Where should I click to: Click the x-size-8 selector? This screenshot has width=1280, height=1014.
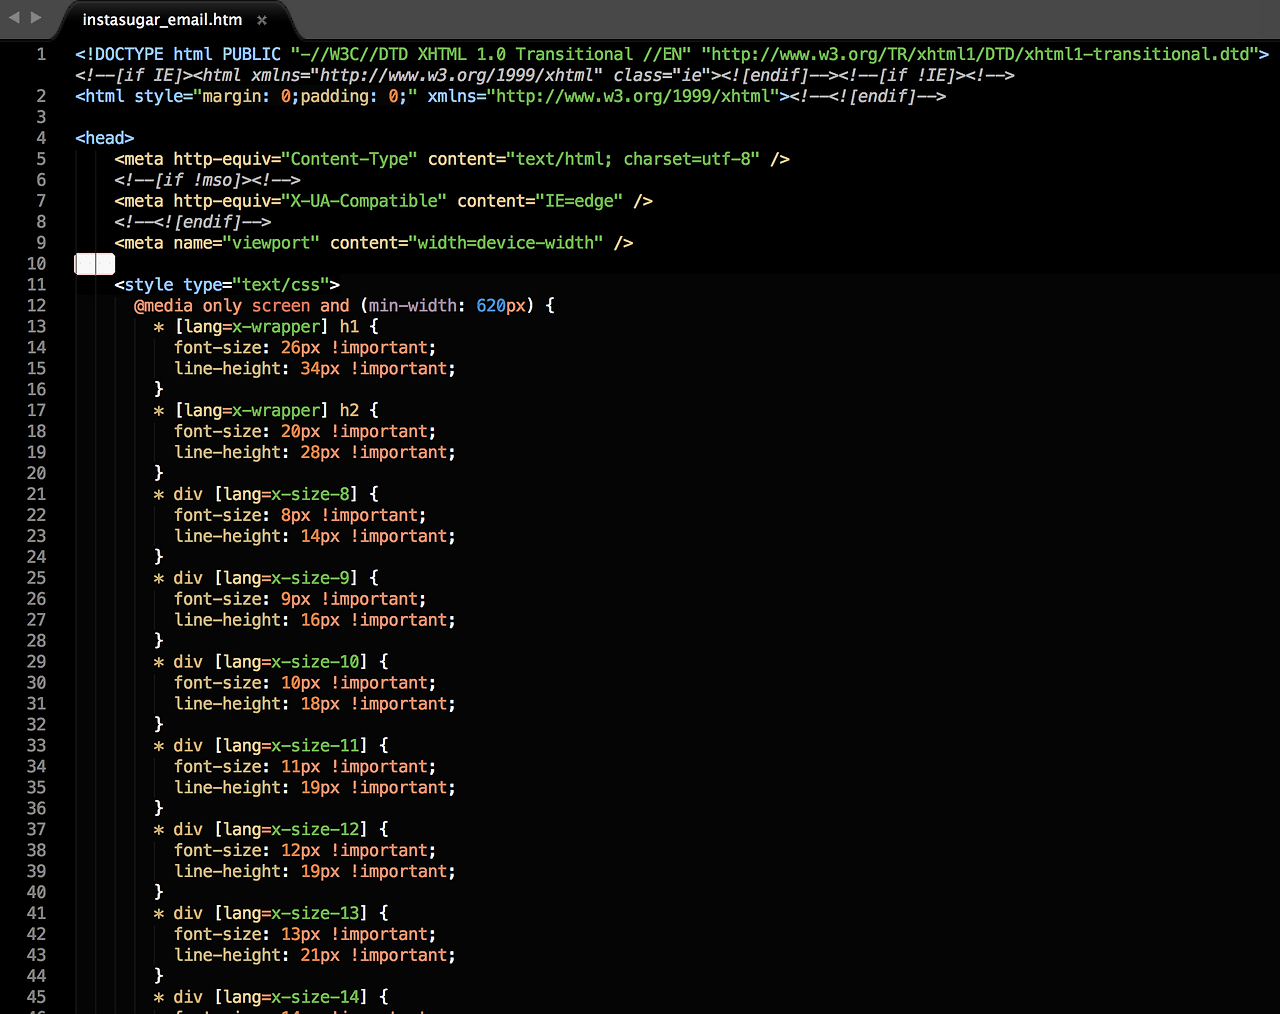(265, 495)
